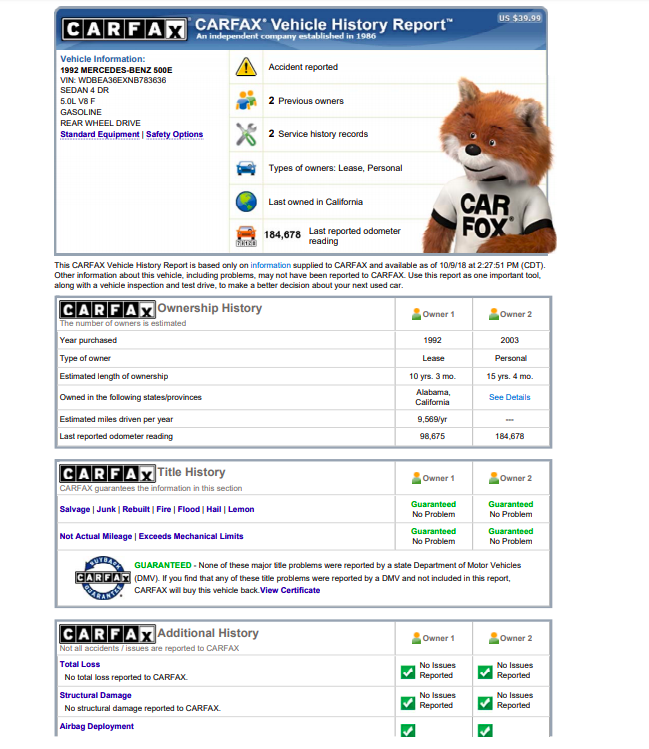This screenshot has width=649, height=749.
Task: Click the orange car odometer icon
Action: pos(246,236)
